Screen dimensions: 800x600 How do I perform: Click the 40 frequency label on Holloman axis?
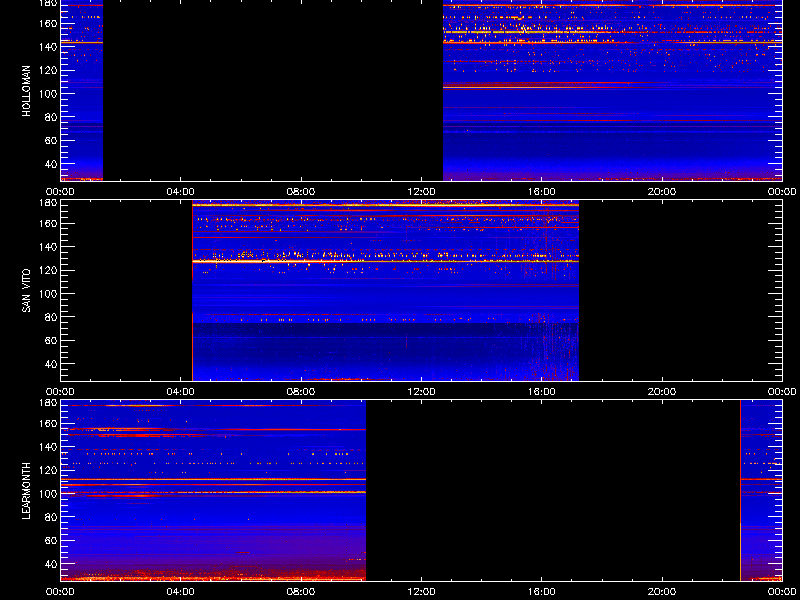click(x=49, y=164)
